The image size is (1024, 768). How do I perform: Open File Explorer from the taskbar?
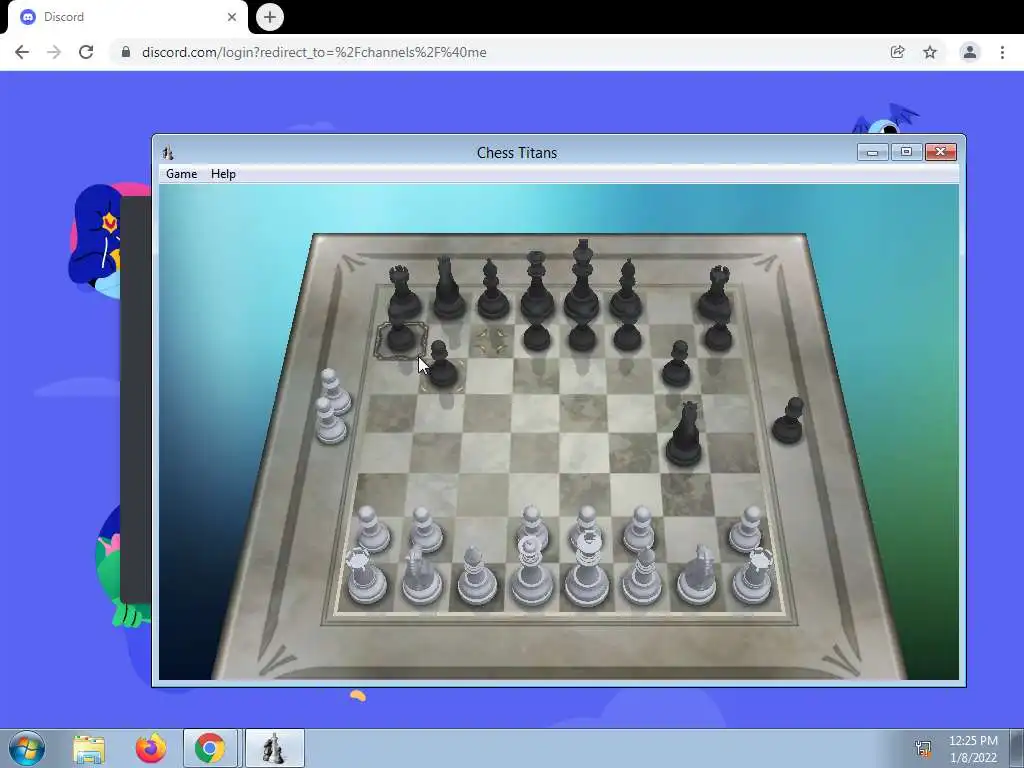(89, 748)
